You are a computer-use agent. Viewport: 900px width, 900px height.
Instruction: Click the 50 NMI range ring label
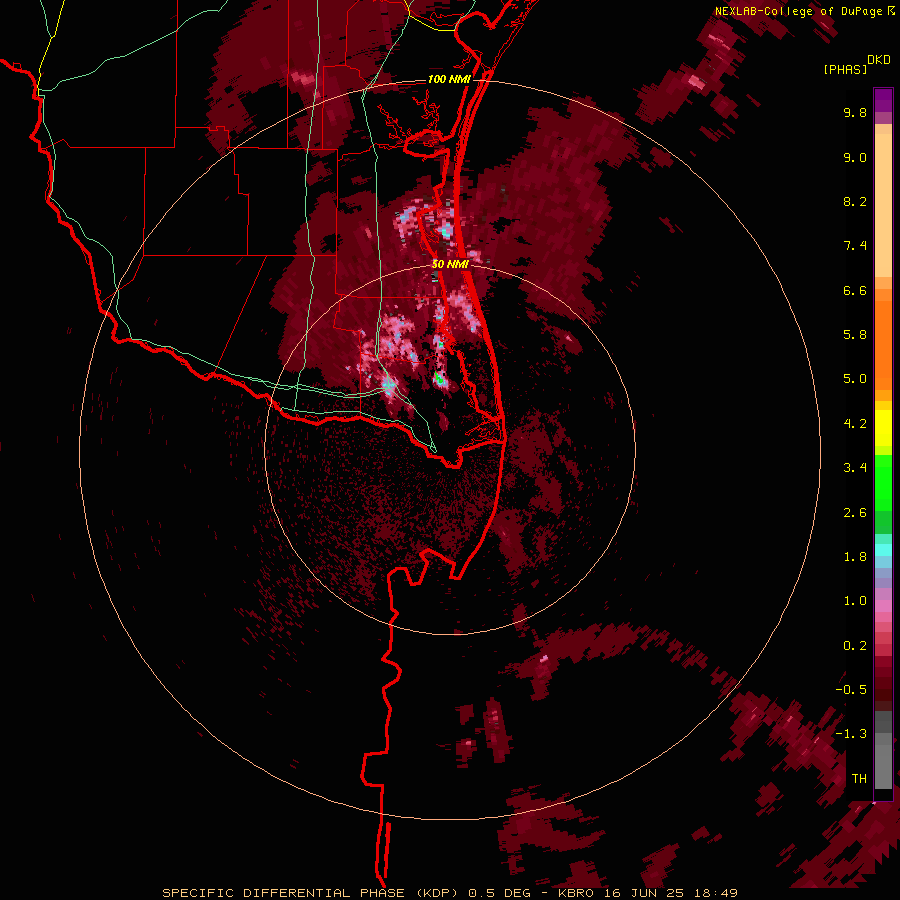click(450, 264)
